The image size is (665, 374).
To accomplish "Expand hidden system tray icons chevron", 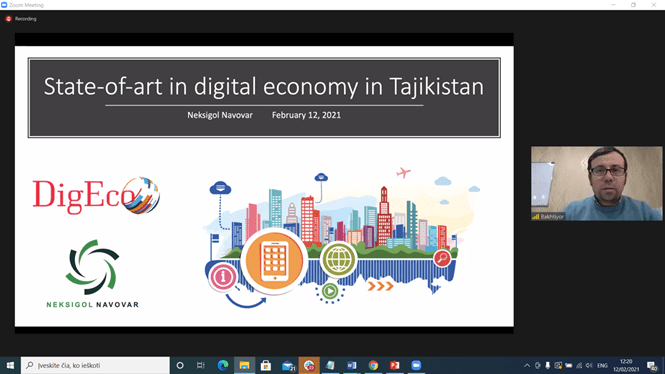I will coord(527,365).
